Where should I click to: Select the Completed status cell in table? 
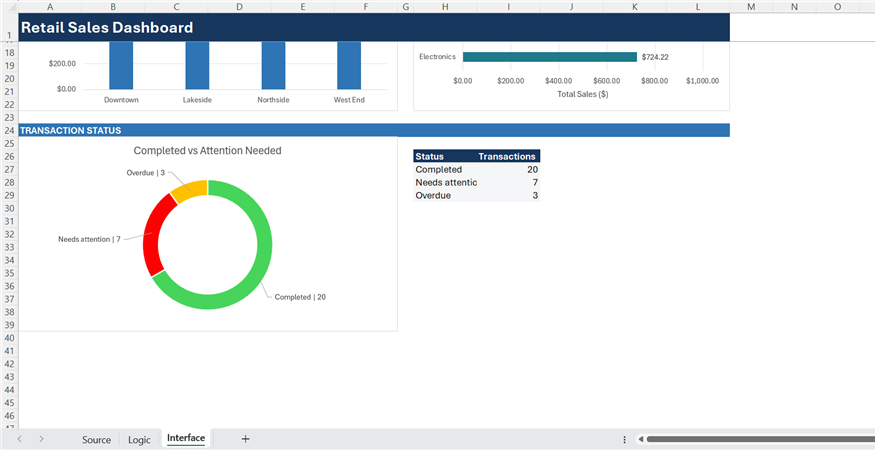[x=445, y=169]
